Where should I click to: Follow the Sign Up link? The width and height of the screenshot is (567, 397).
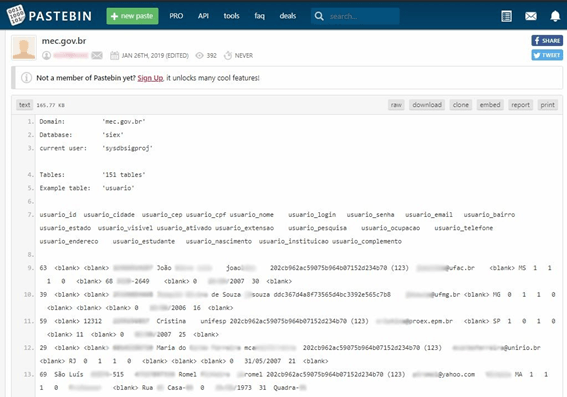(x=150, y=78)
